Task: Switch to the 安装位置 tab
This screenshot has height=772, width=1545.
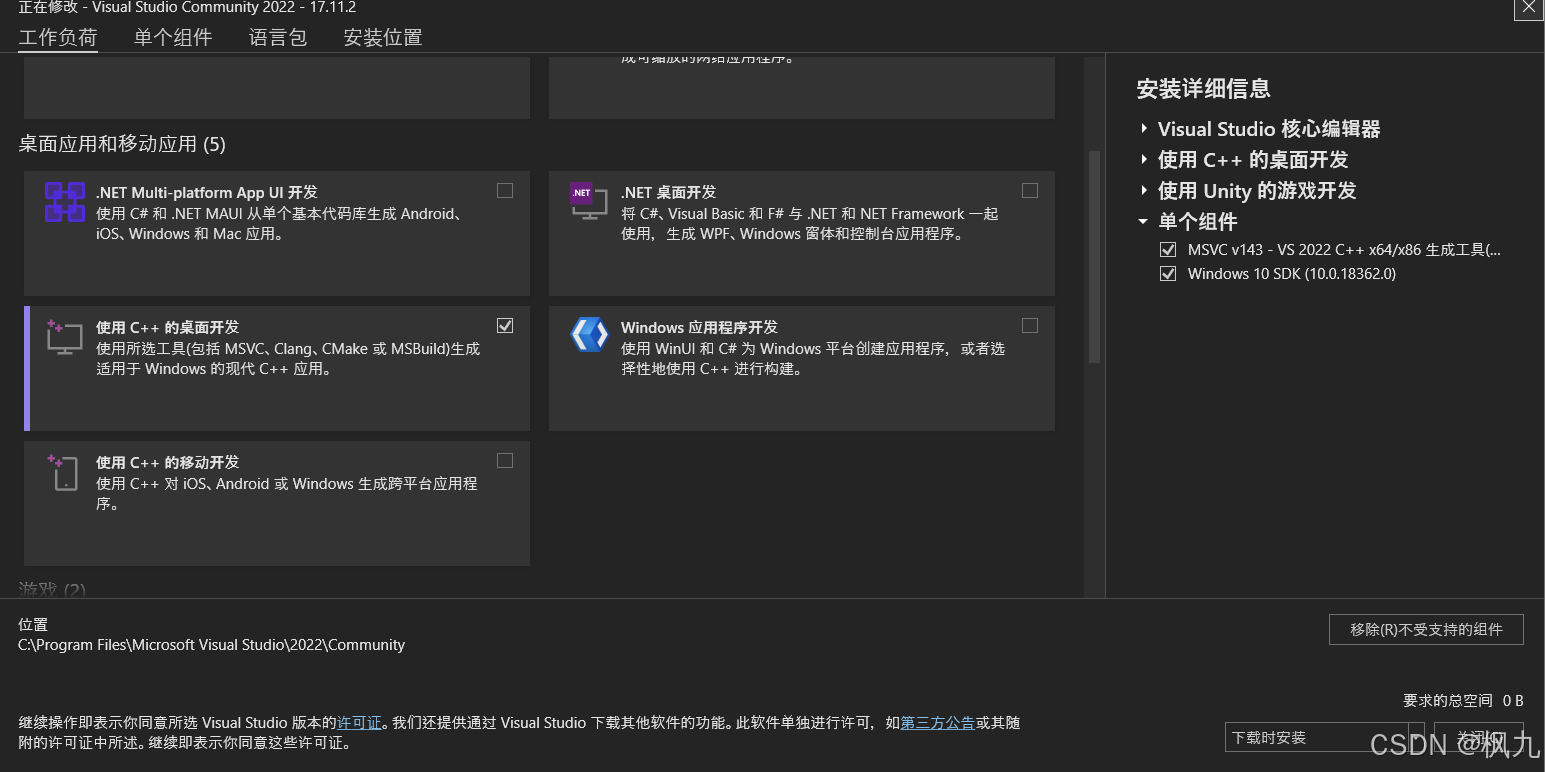Action: click(x=383, y=38)
